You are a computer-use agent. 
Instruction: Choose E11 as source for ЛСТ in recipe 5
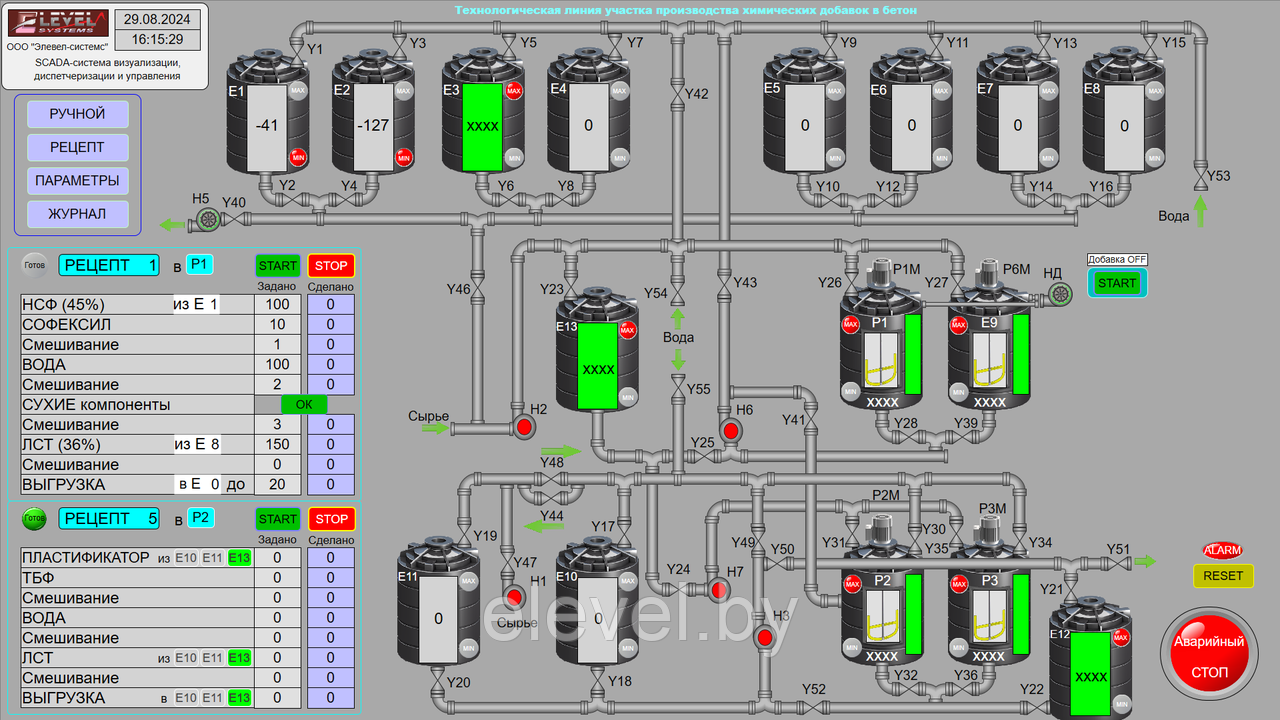pos(213,658)
